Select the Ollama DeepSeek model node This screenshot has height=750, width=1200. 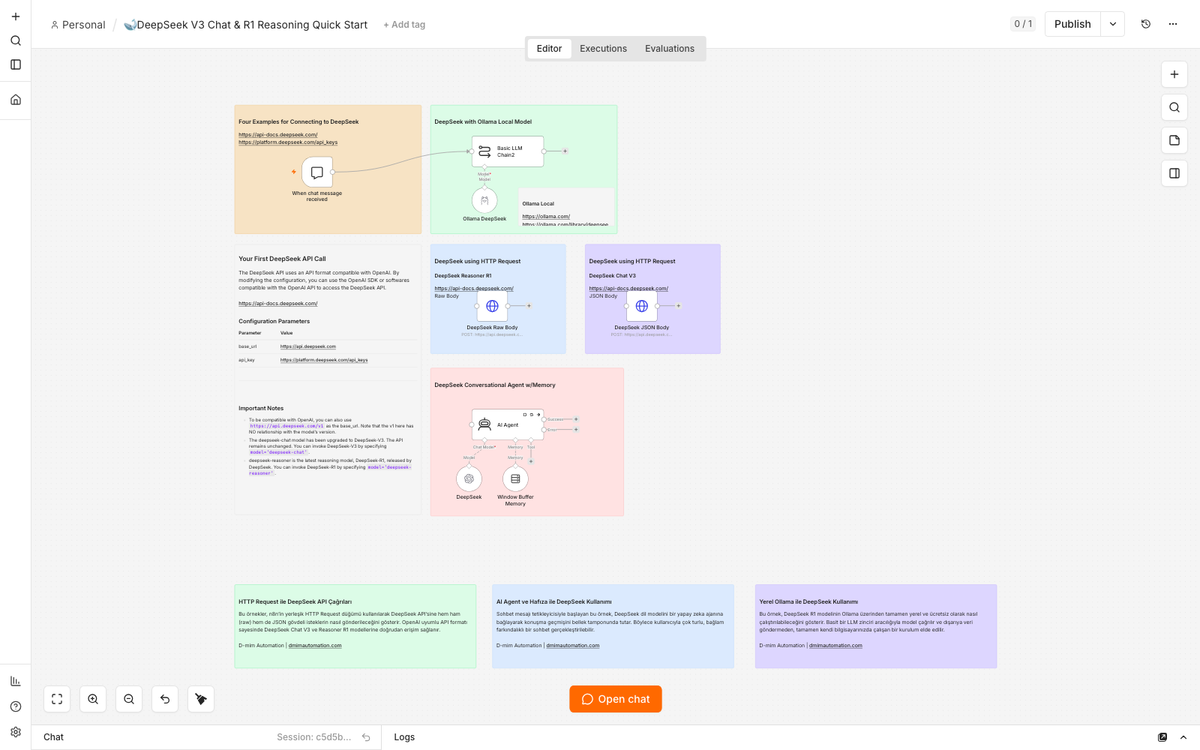[484, 201]
